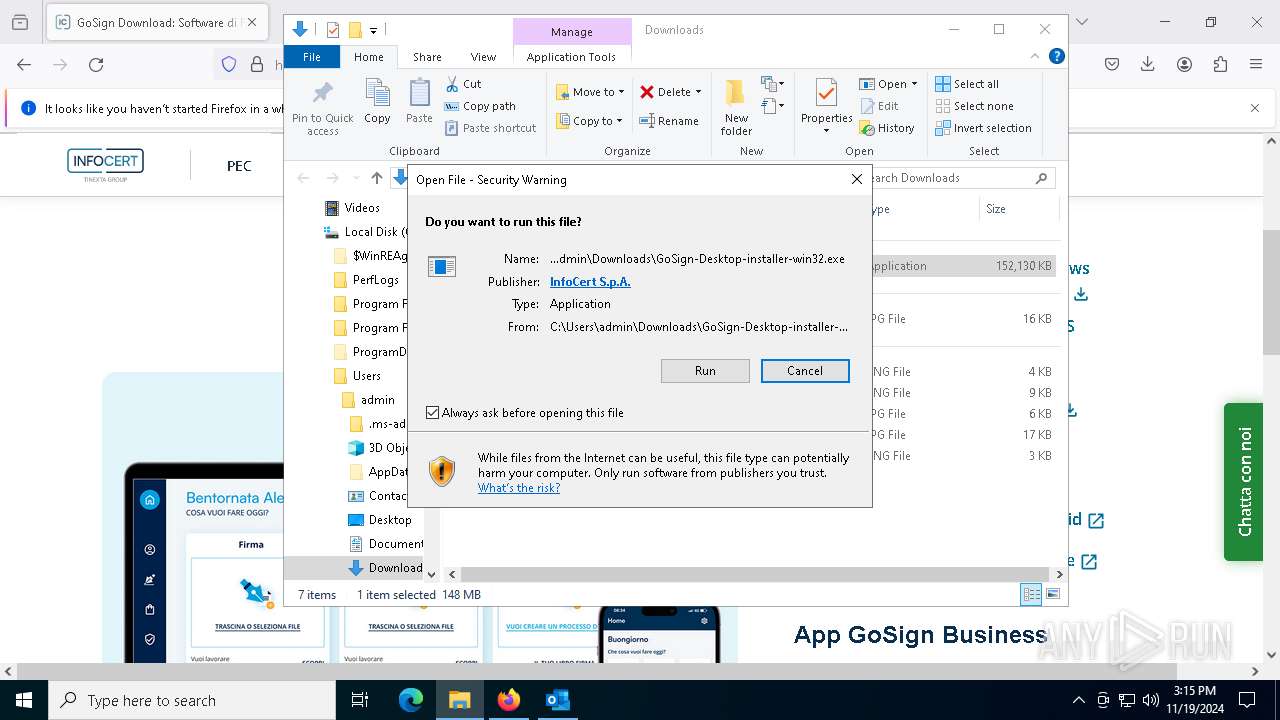This screenshot has width=1280, height=720.
Task: Switch to details view layout icon
Action: pyautogui.click(x=1031, y=594)
